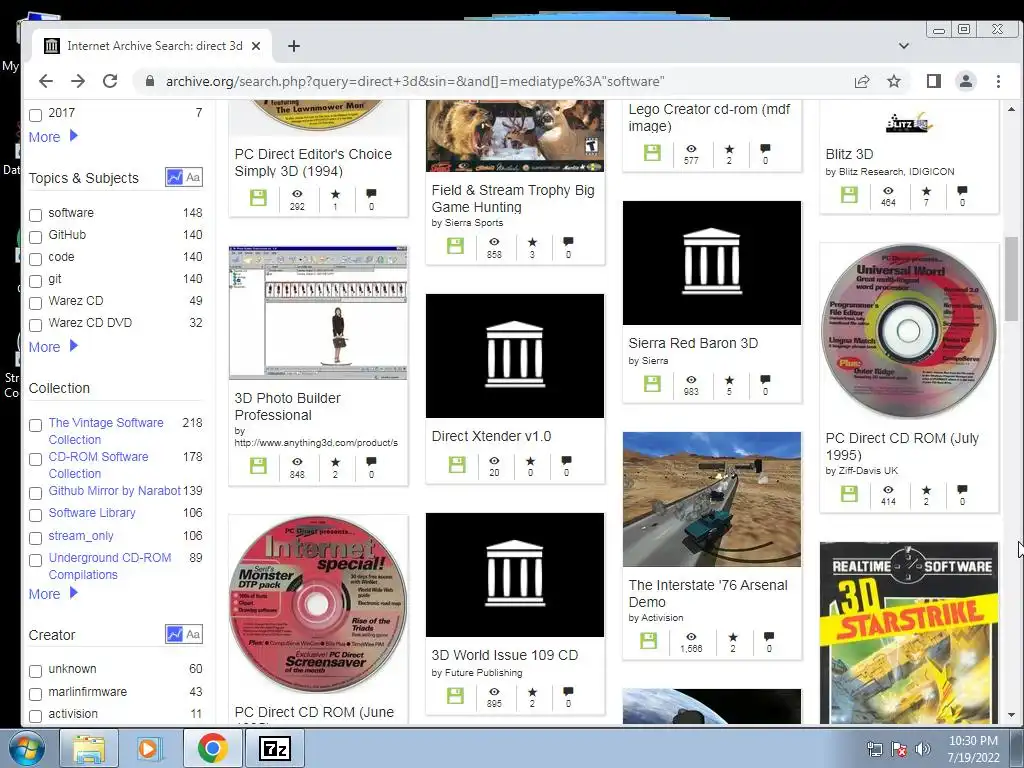Click the views eye icon on 3D World Issue 109 CD
This screenshot has width=1024, height=768.
[494, 692]
